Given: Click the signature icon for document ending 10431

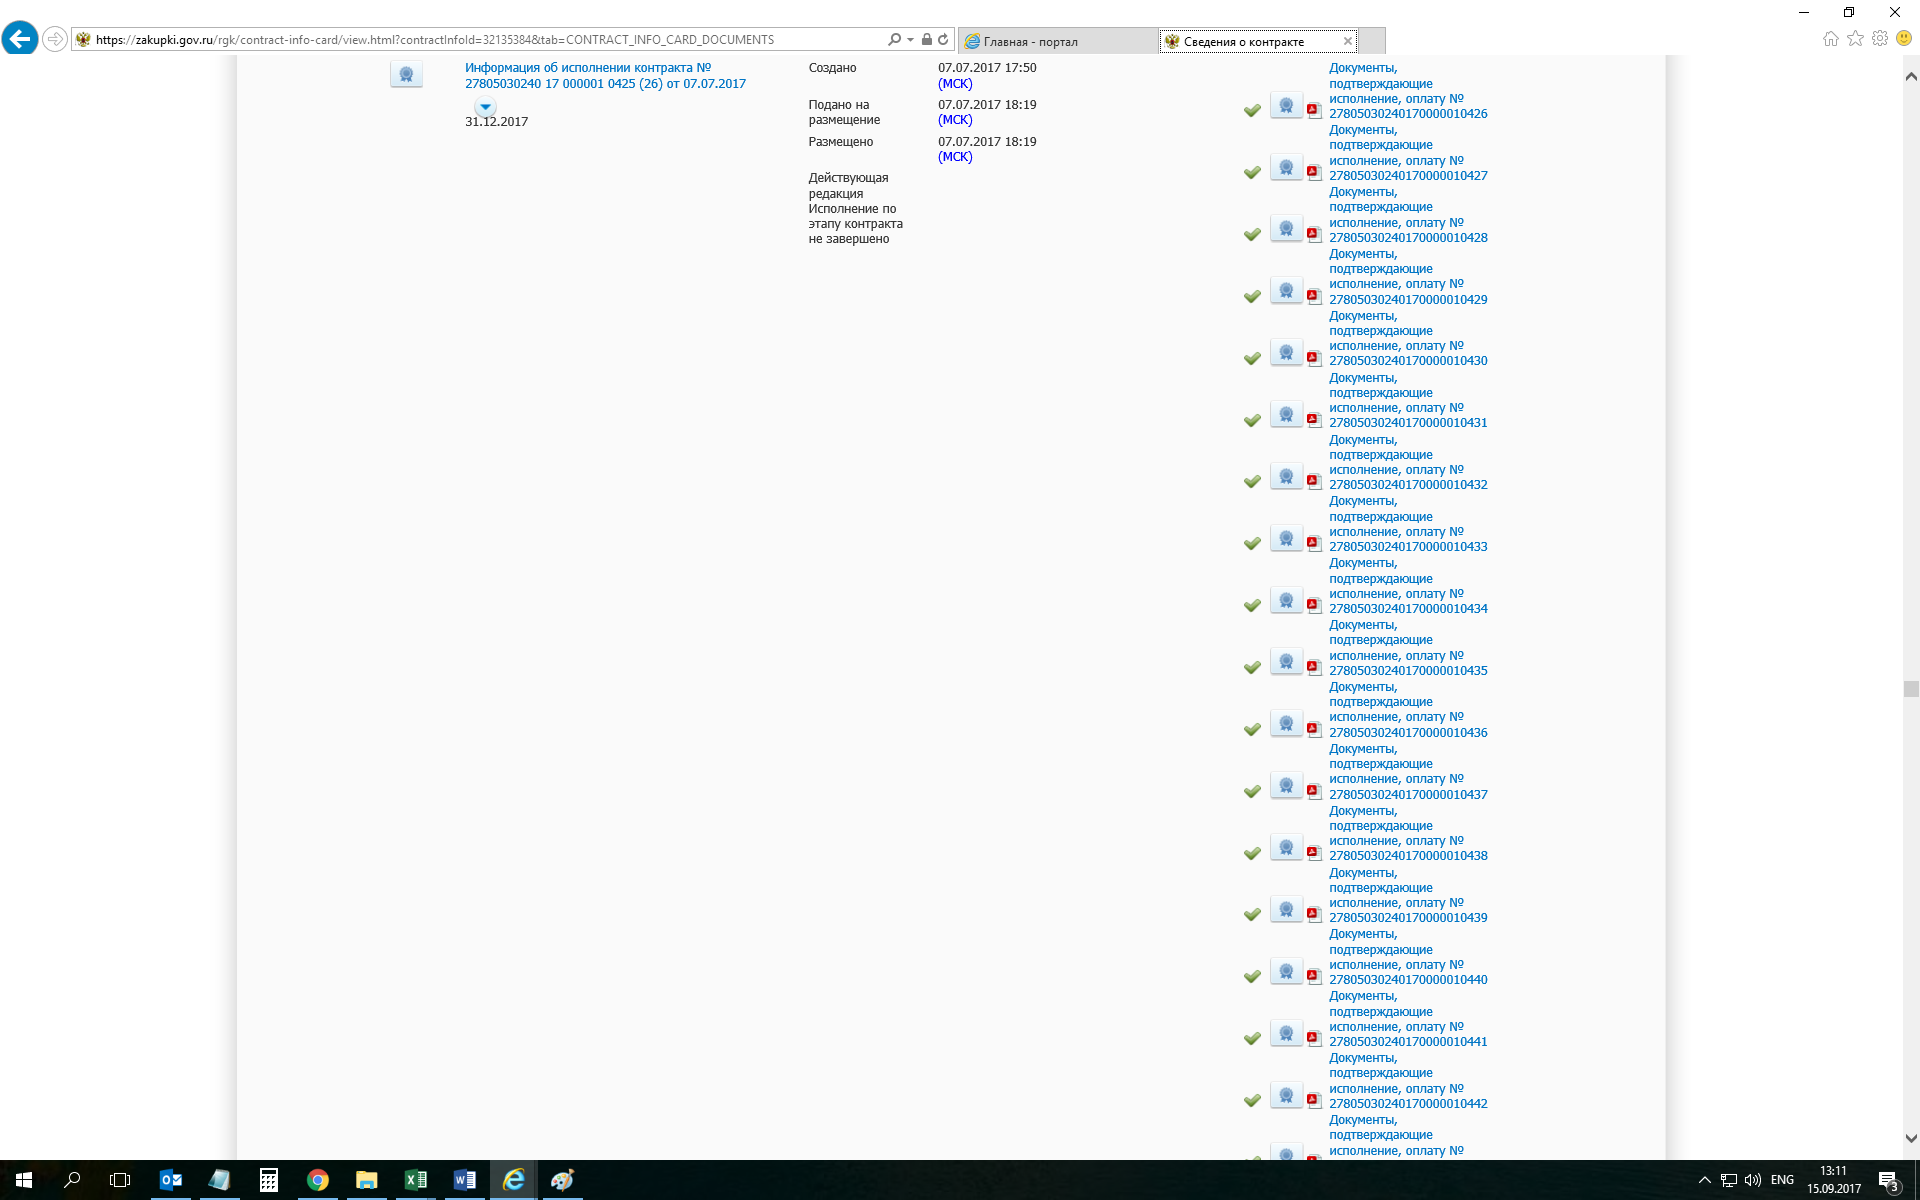Looking at the screenshot, I should [x=1286, y=415].
